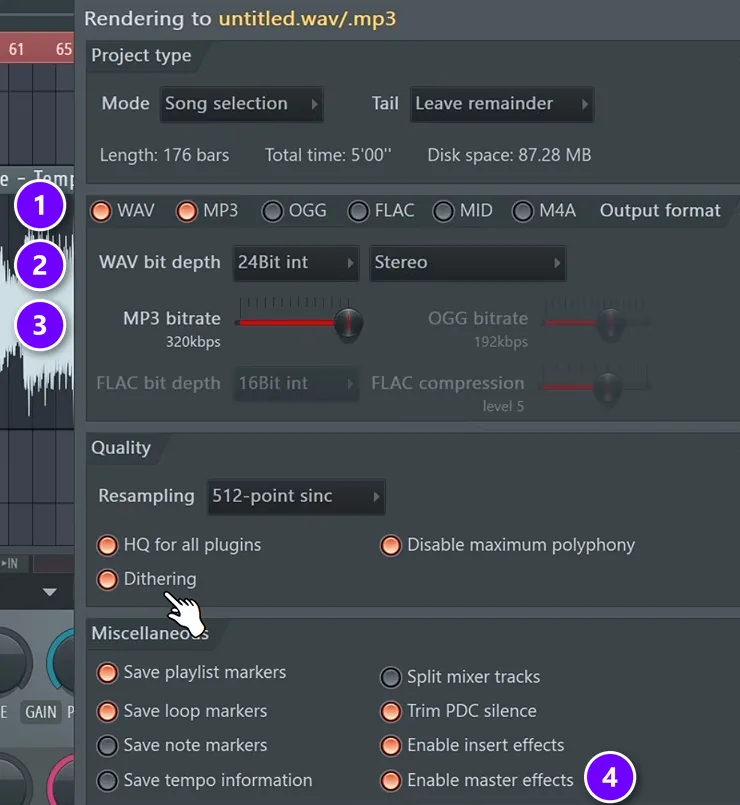The height and width of the screenshot is (805, 740).
Task: Click the Total time: 5'00'' text
Action: [328, 155]
